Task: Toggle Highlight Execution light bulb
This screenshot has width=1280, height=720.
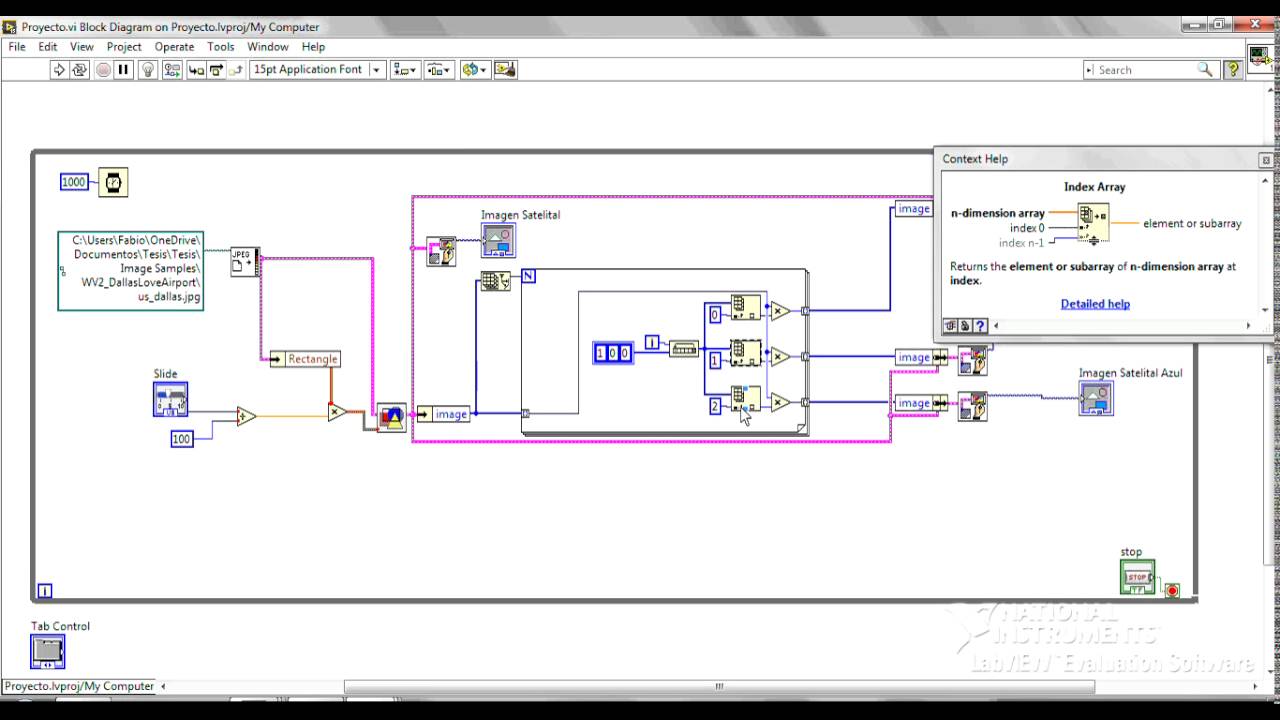Action: [x=148, y=69]
